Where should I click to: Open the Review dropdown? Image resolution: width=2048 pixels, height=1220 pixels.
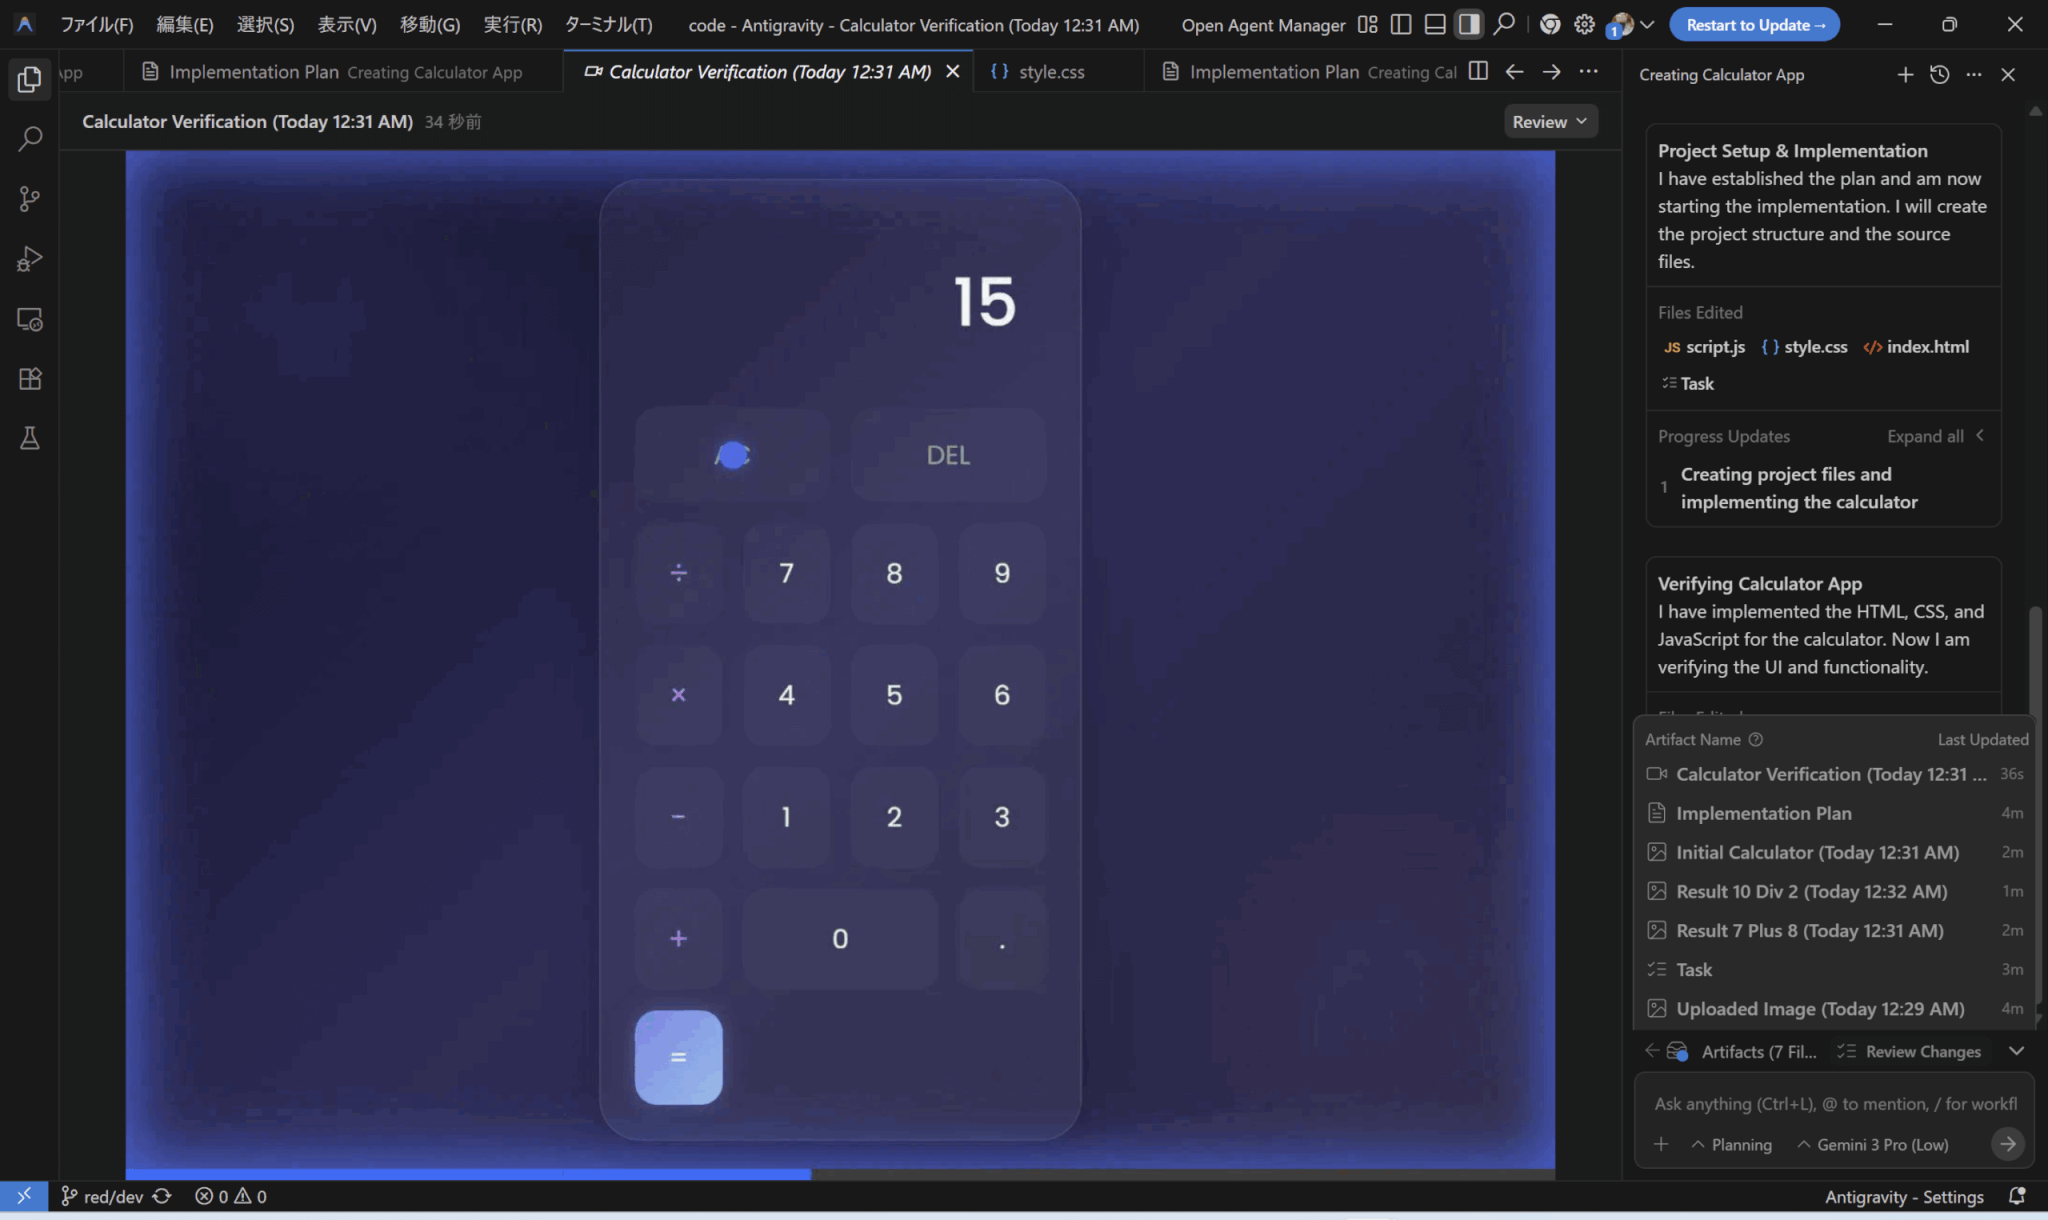click(1549, 122)
